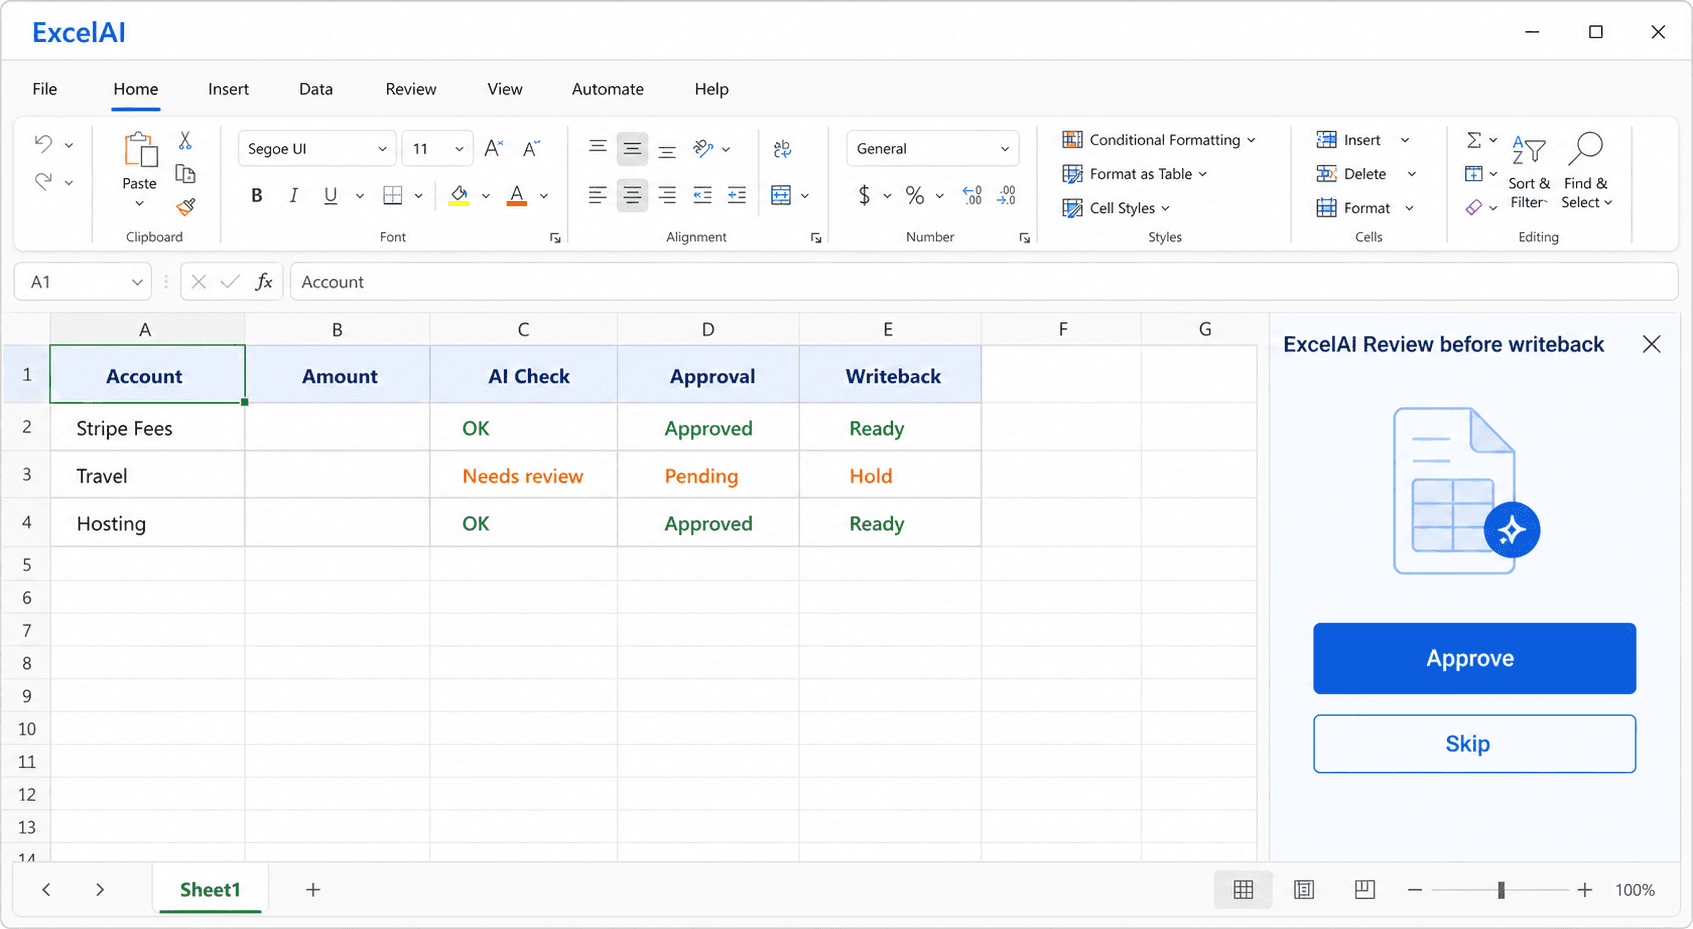Image resolution: width=1693 pixels, height=929 pixels.
Task: Open the Sort & Filter menu
Action: click(x=1529, y=171)
